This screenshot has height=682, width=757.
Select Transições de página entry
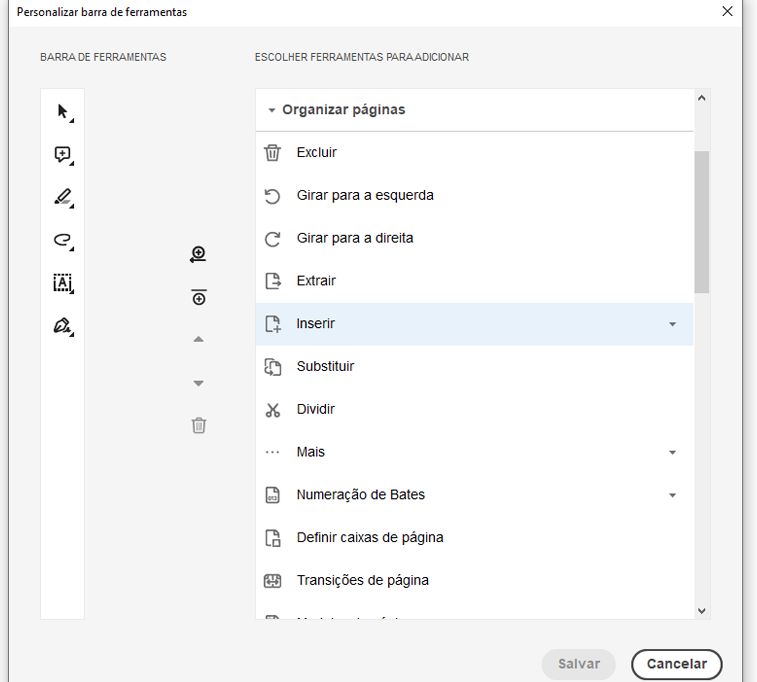(x=475, y=580)
